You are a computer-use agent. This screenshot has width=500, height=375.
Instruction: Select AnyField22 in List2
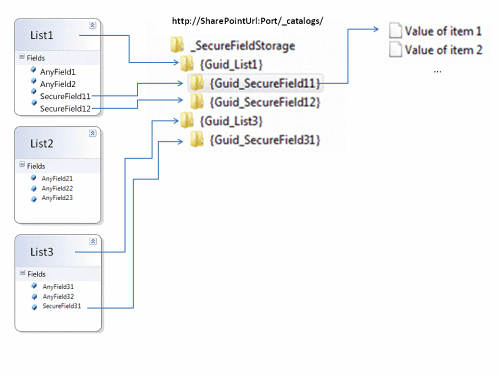coord(57,188)
